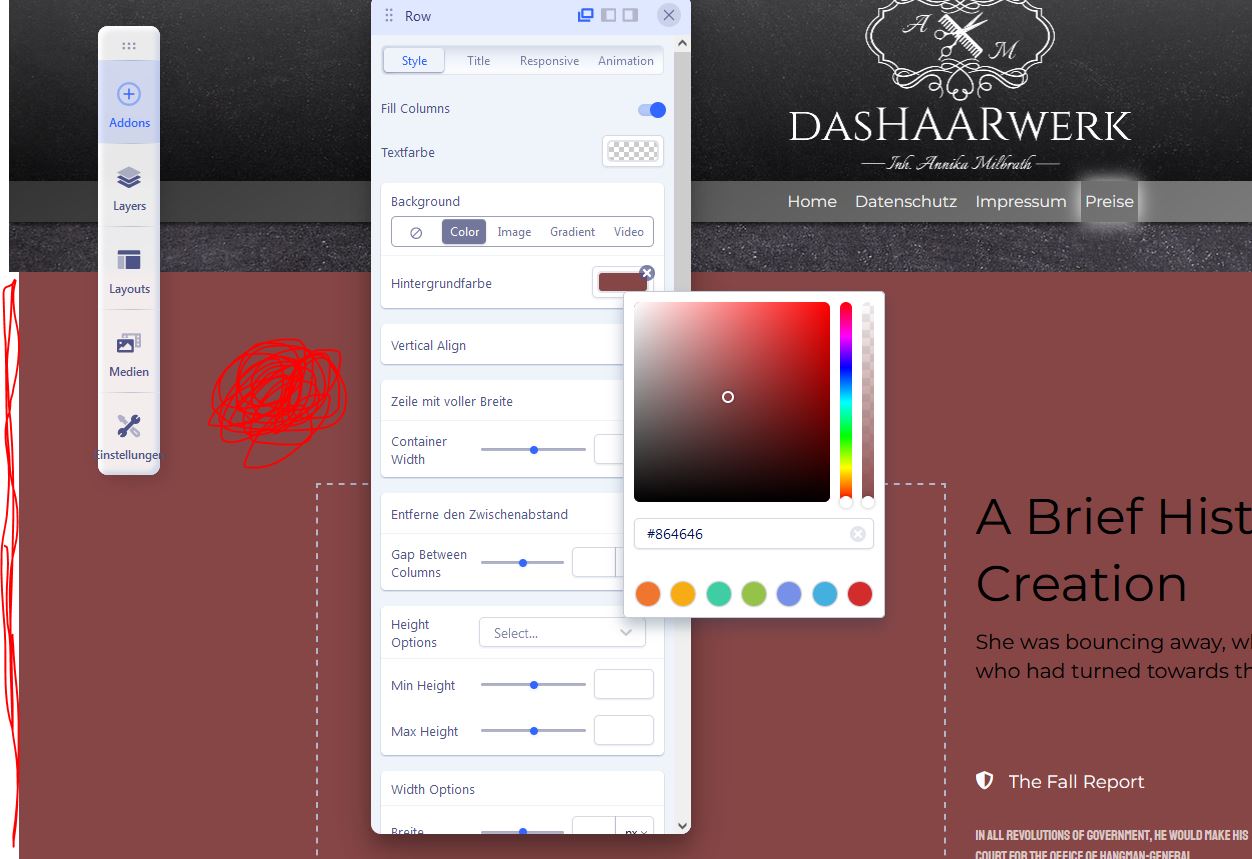Screen dimensions: 1252x859
Task: Switch to the Animation tab
Action: click(x=625, y=61)
